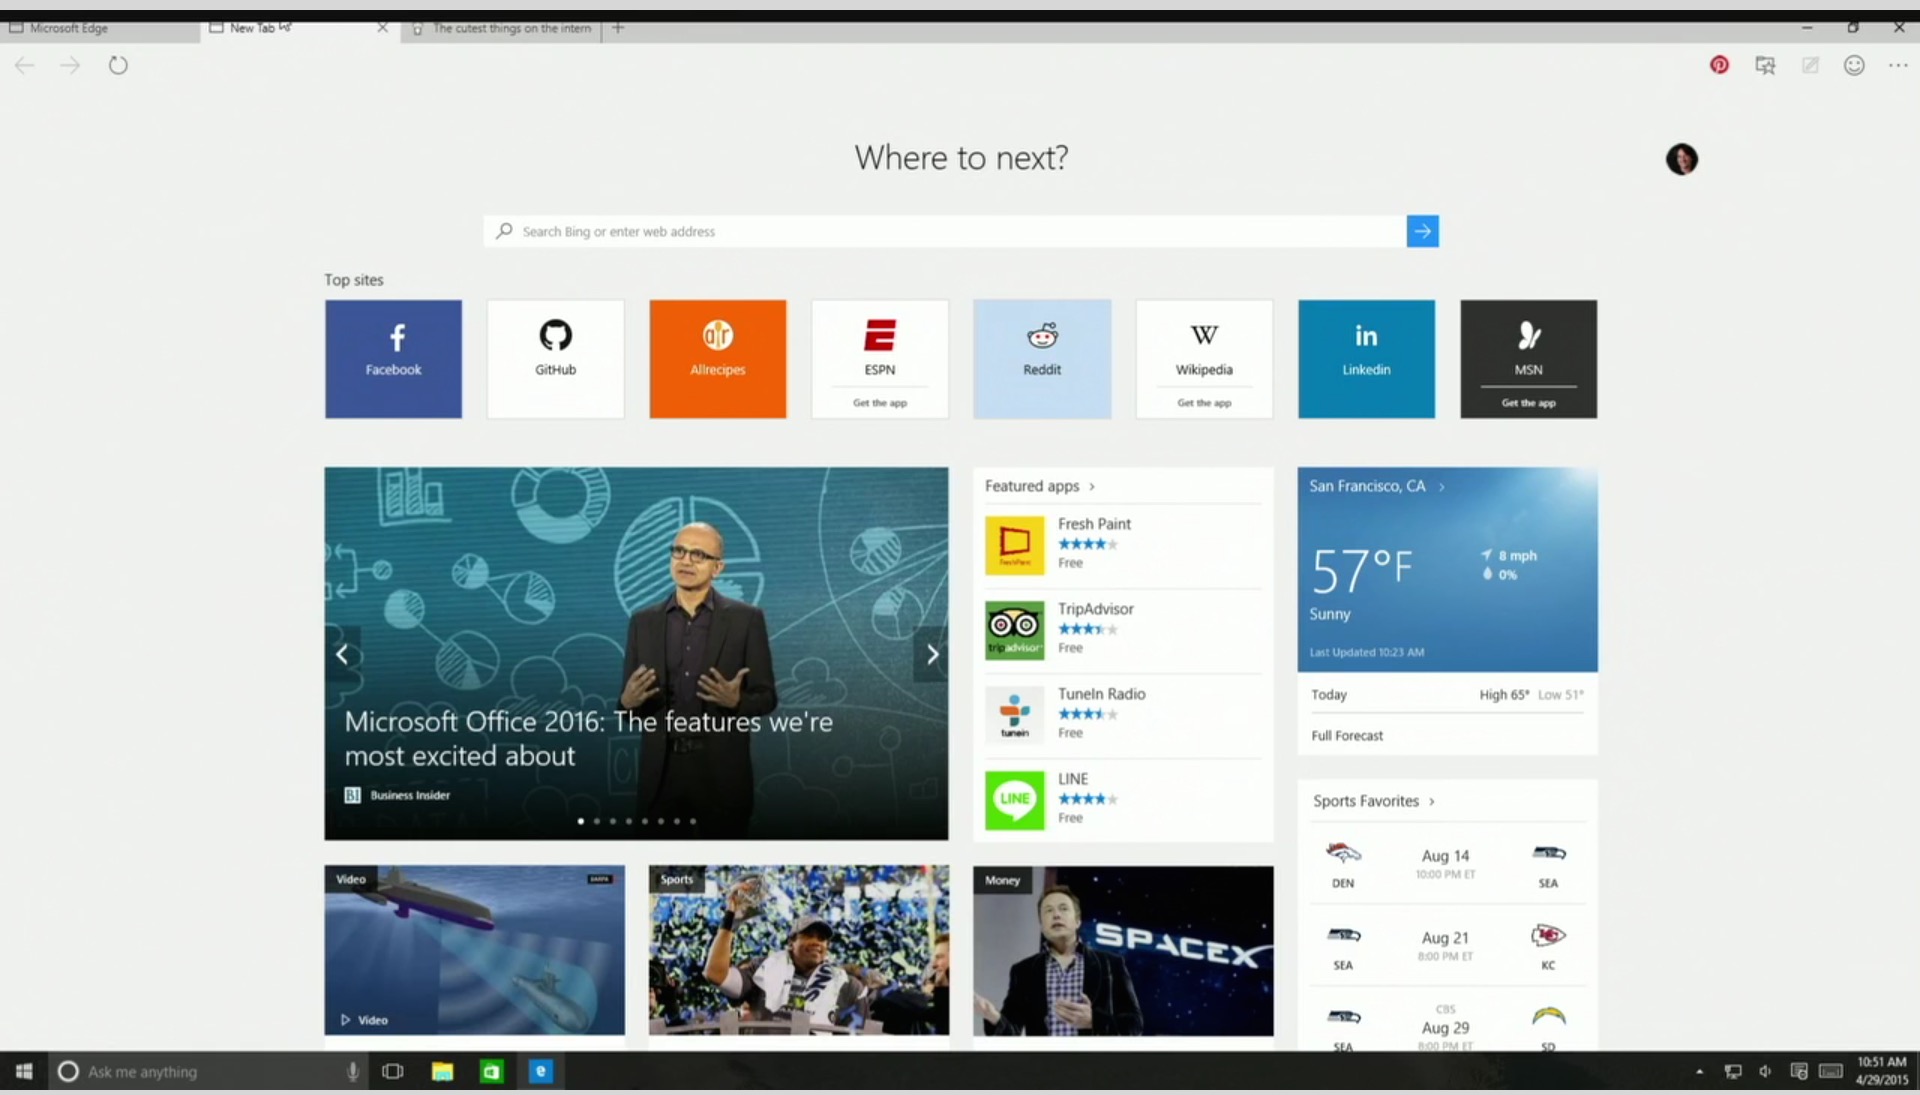This screenshot has width=1920, height=1095.
Task: Click the LINE app icon in featured apps
Action: [x=1015, y=797]
